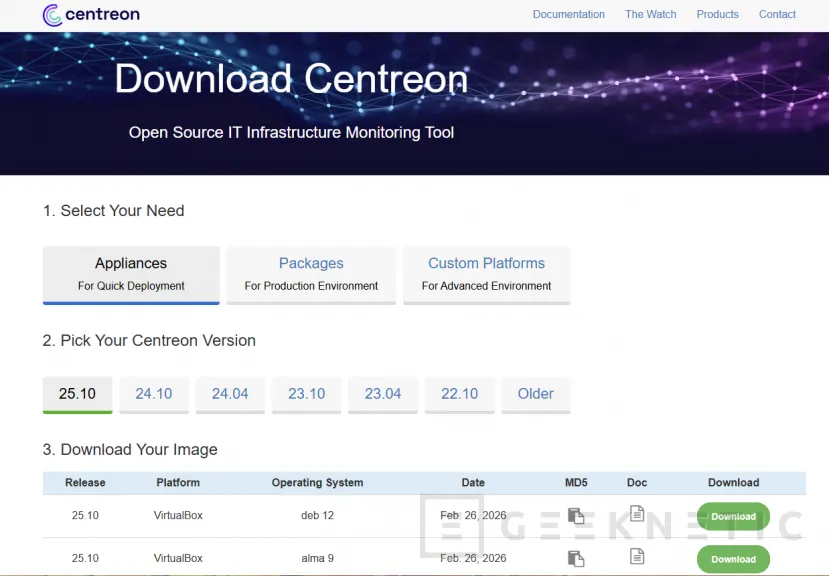Copy the MD5 checksum for deb 12
The image size is (829, 576).
click(576, 515)
